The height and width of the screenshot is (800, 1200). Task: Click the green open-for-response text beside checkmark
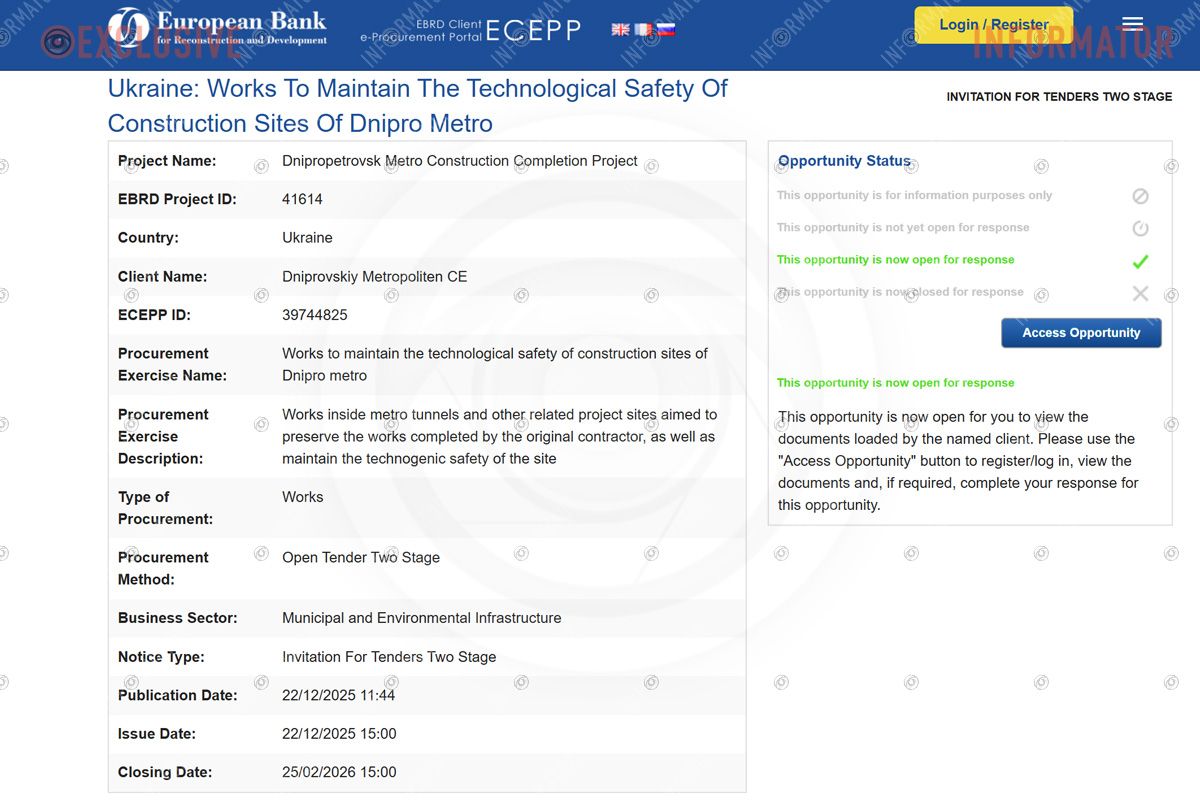pos(895,260)
